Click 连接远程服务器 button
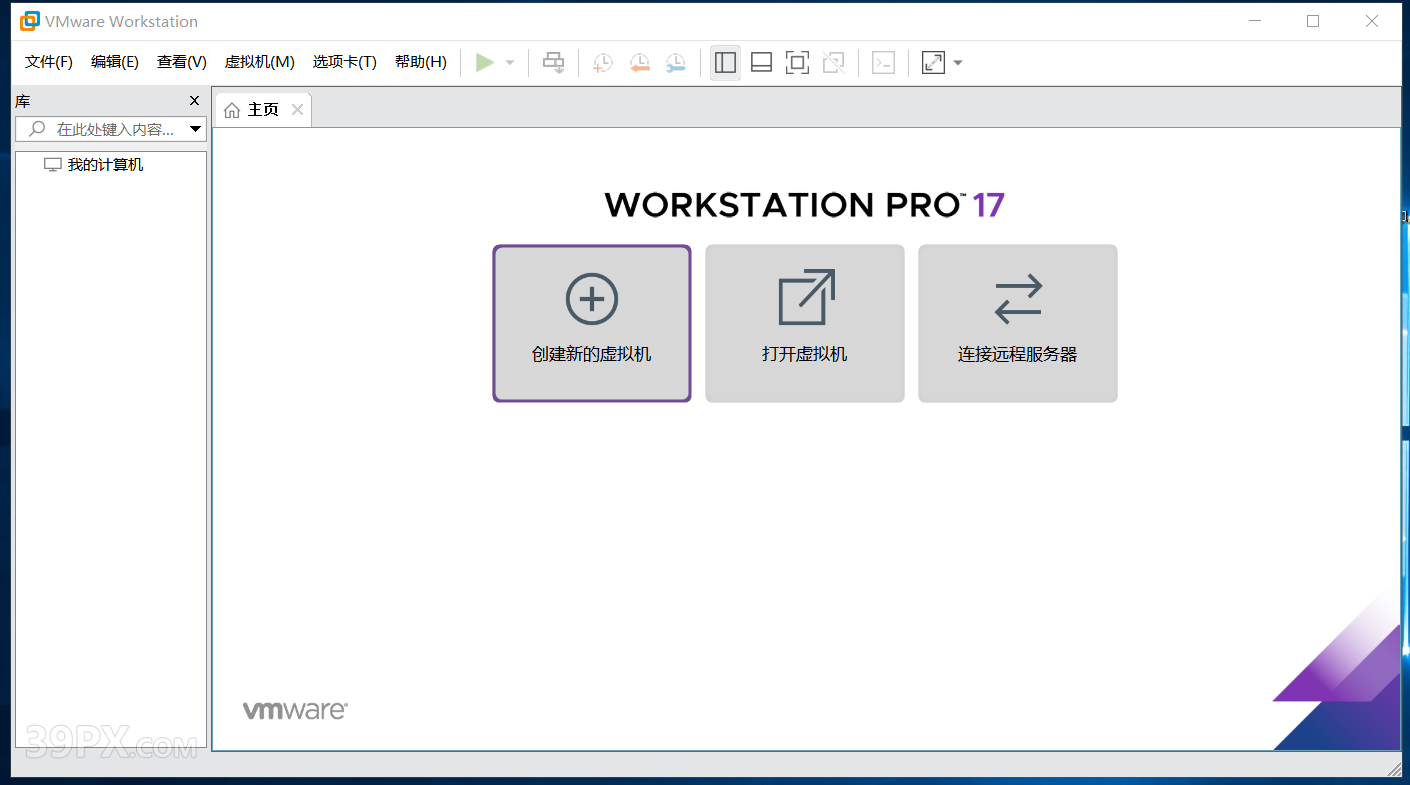 (1018, 324)
